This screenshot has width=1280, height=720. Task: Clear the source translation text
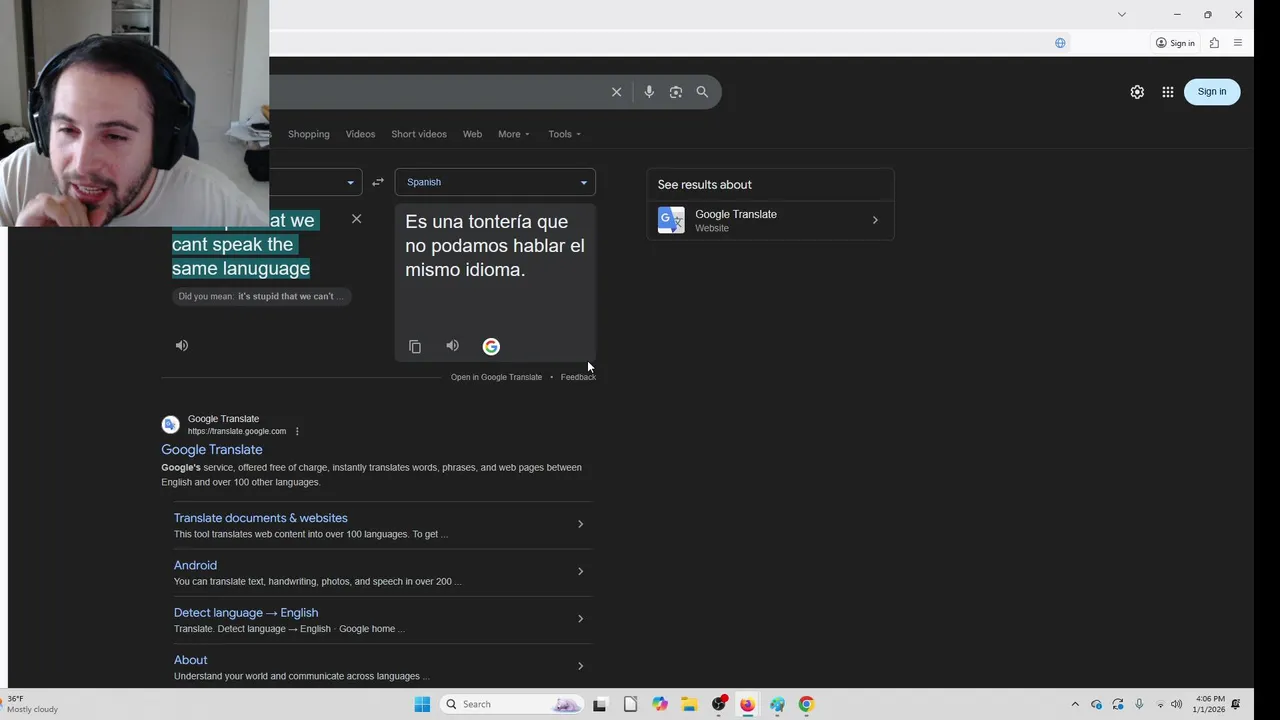(x=356, y=219)
